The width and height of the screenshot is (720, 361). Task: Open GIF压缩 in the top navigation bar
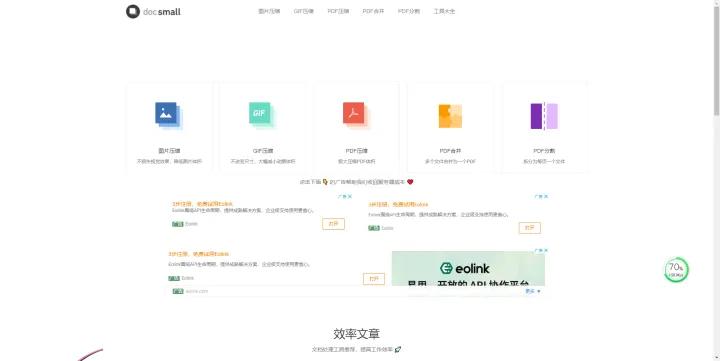pos(304,11)
